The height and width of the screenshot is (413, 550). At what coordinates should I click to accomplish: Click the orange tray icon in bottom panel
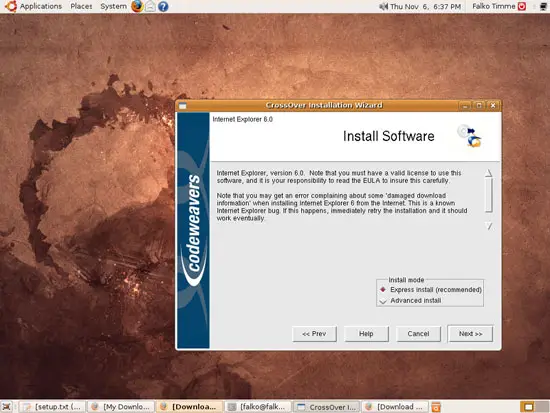coord(436,407)
